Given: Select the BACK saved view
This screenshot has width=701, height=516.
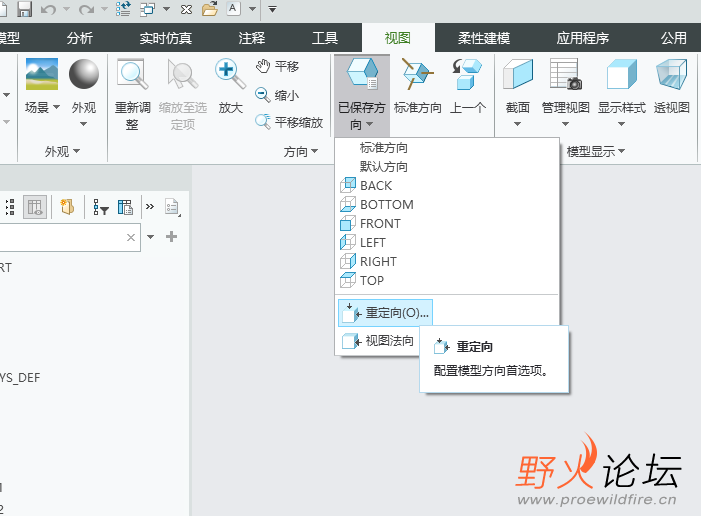Looking at the screenshot, I should [376, 185].
